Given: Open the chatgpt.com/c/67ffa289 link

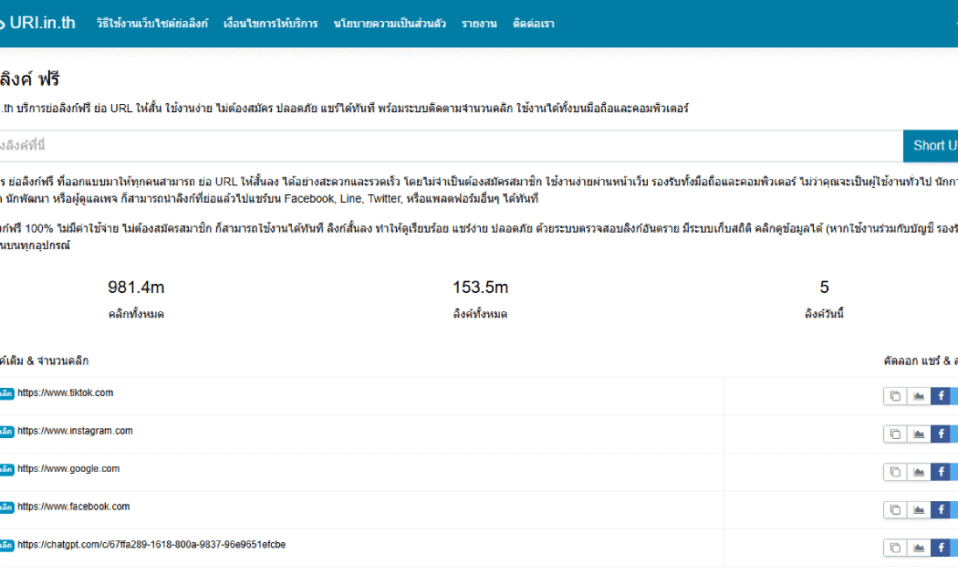Looking at the screenshot, I should [152, 544].
